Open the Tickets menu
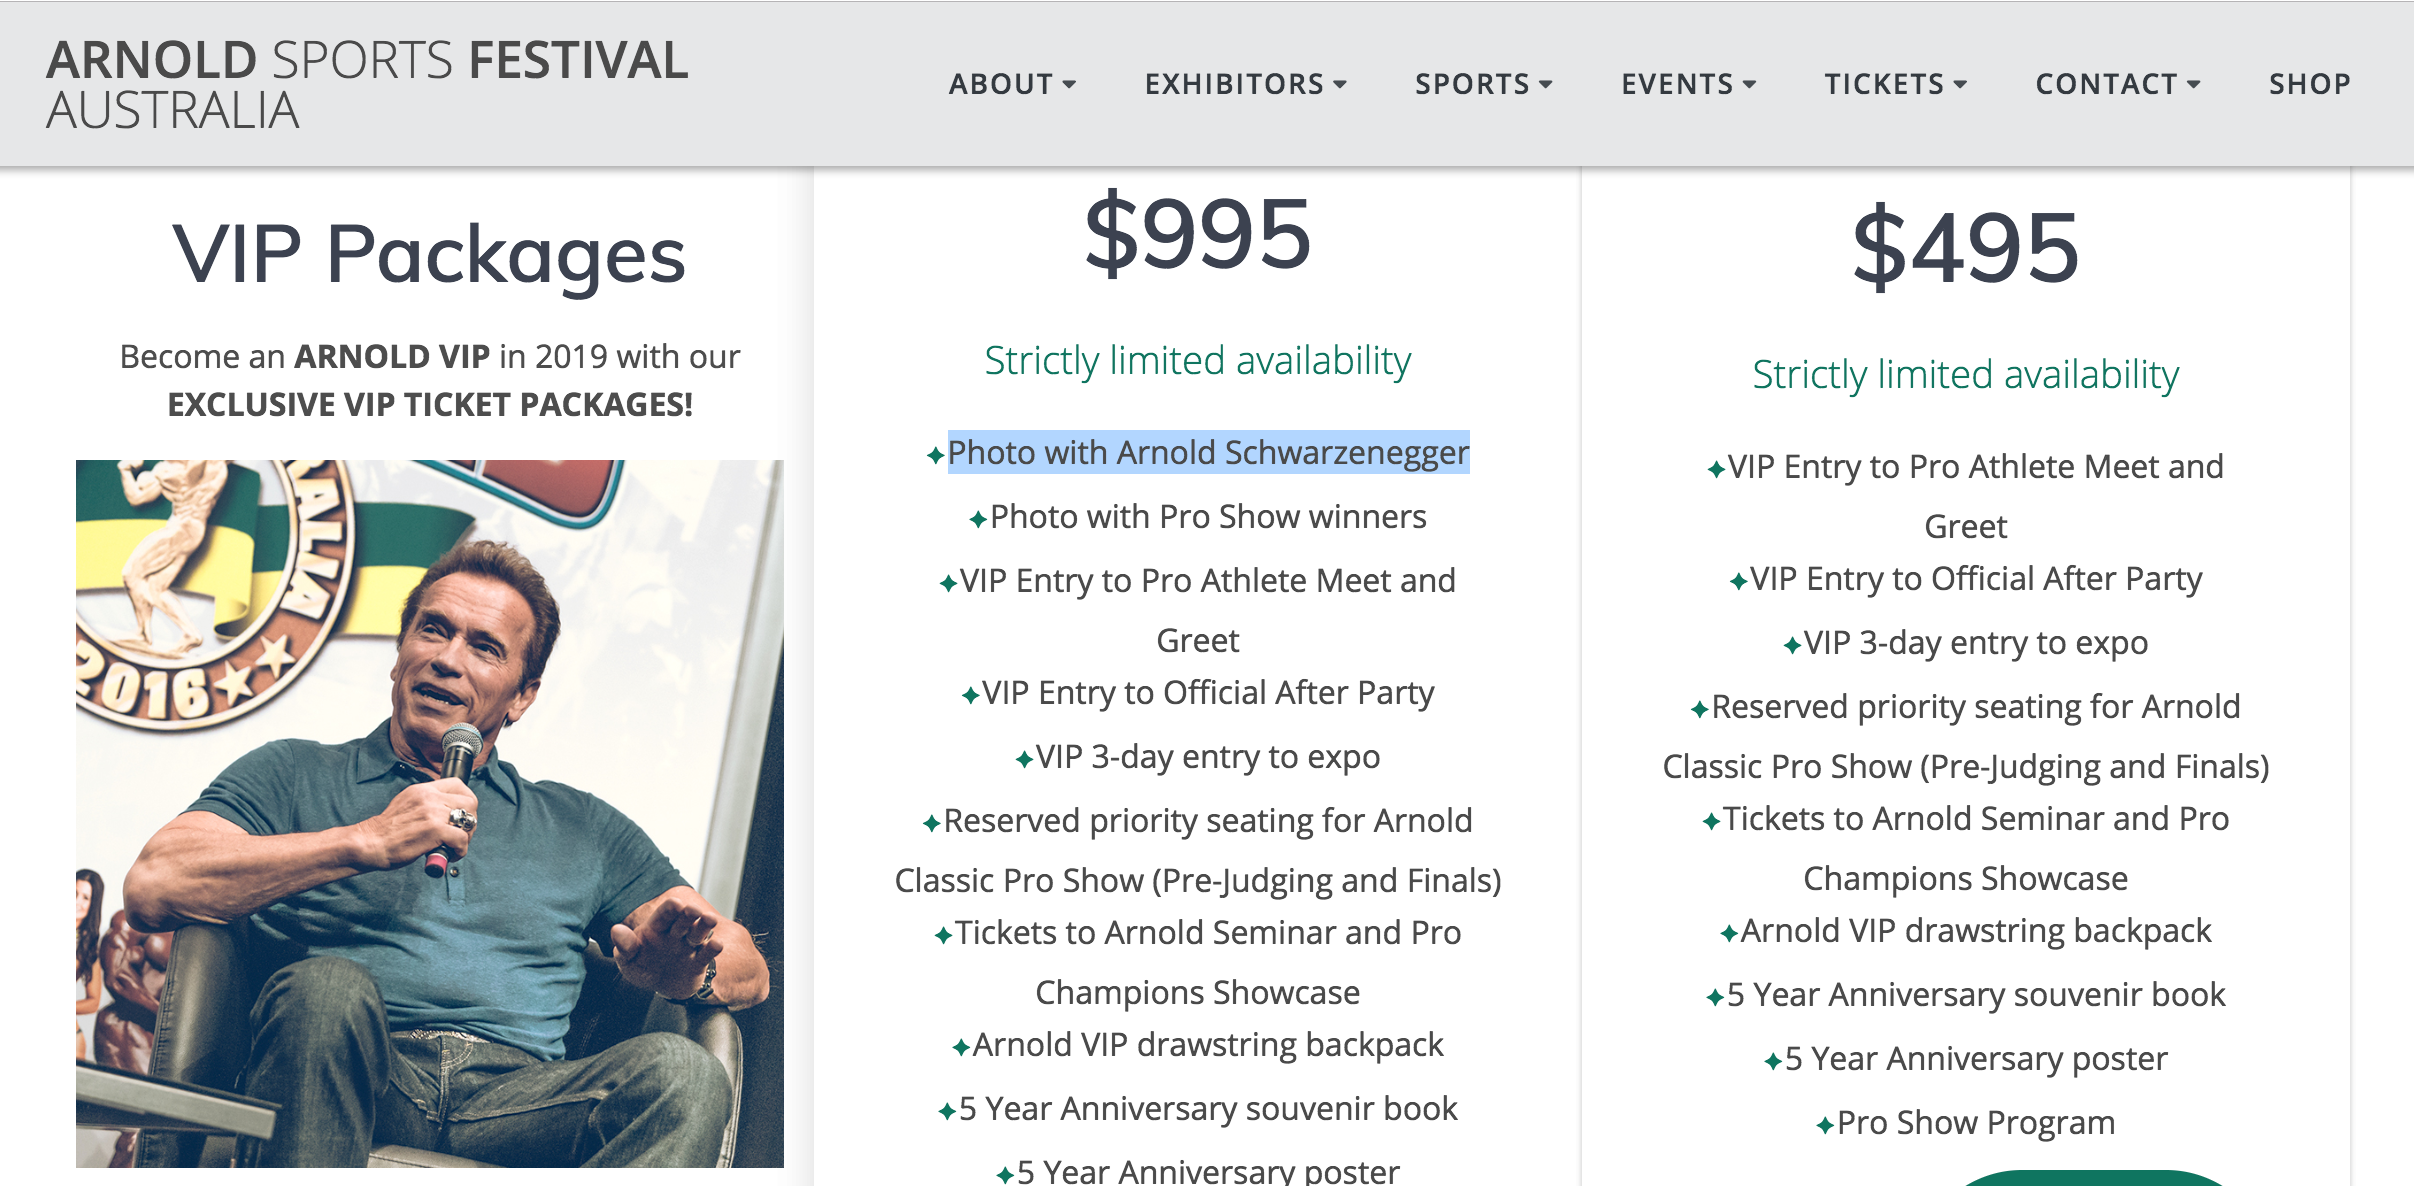Image resolution: width=2414 pixels, height=1186 pixels. (x=1895, y=84)
